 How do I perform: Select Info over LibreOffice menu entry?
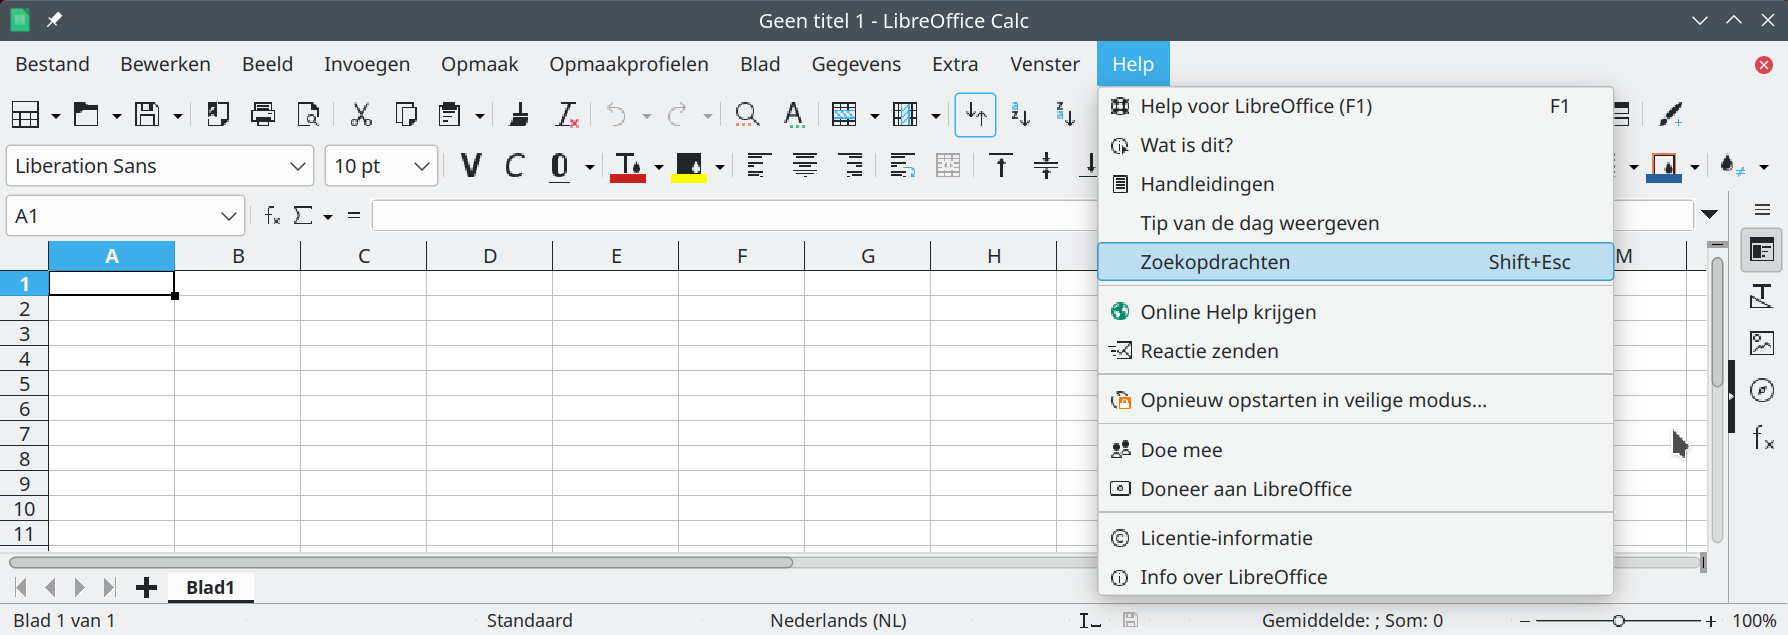(x=1355, y=577)
